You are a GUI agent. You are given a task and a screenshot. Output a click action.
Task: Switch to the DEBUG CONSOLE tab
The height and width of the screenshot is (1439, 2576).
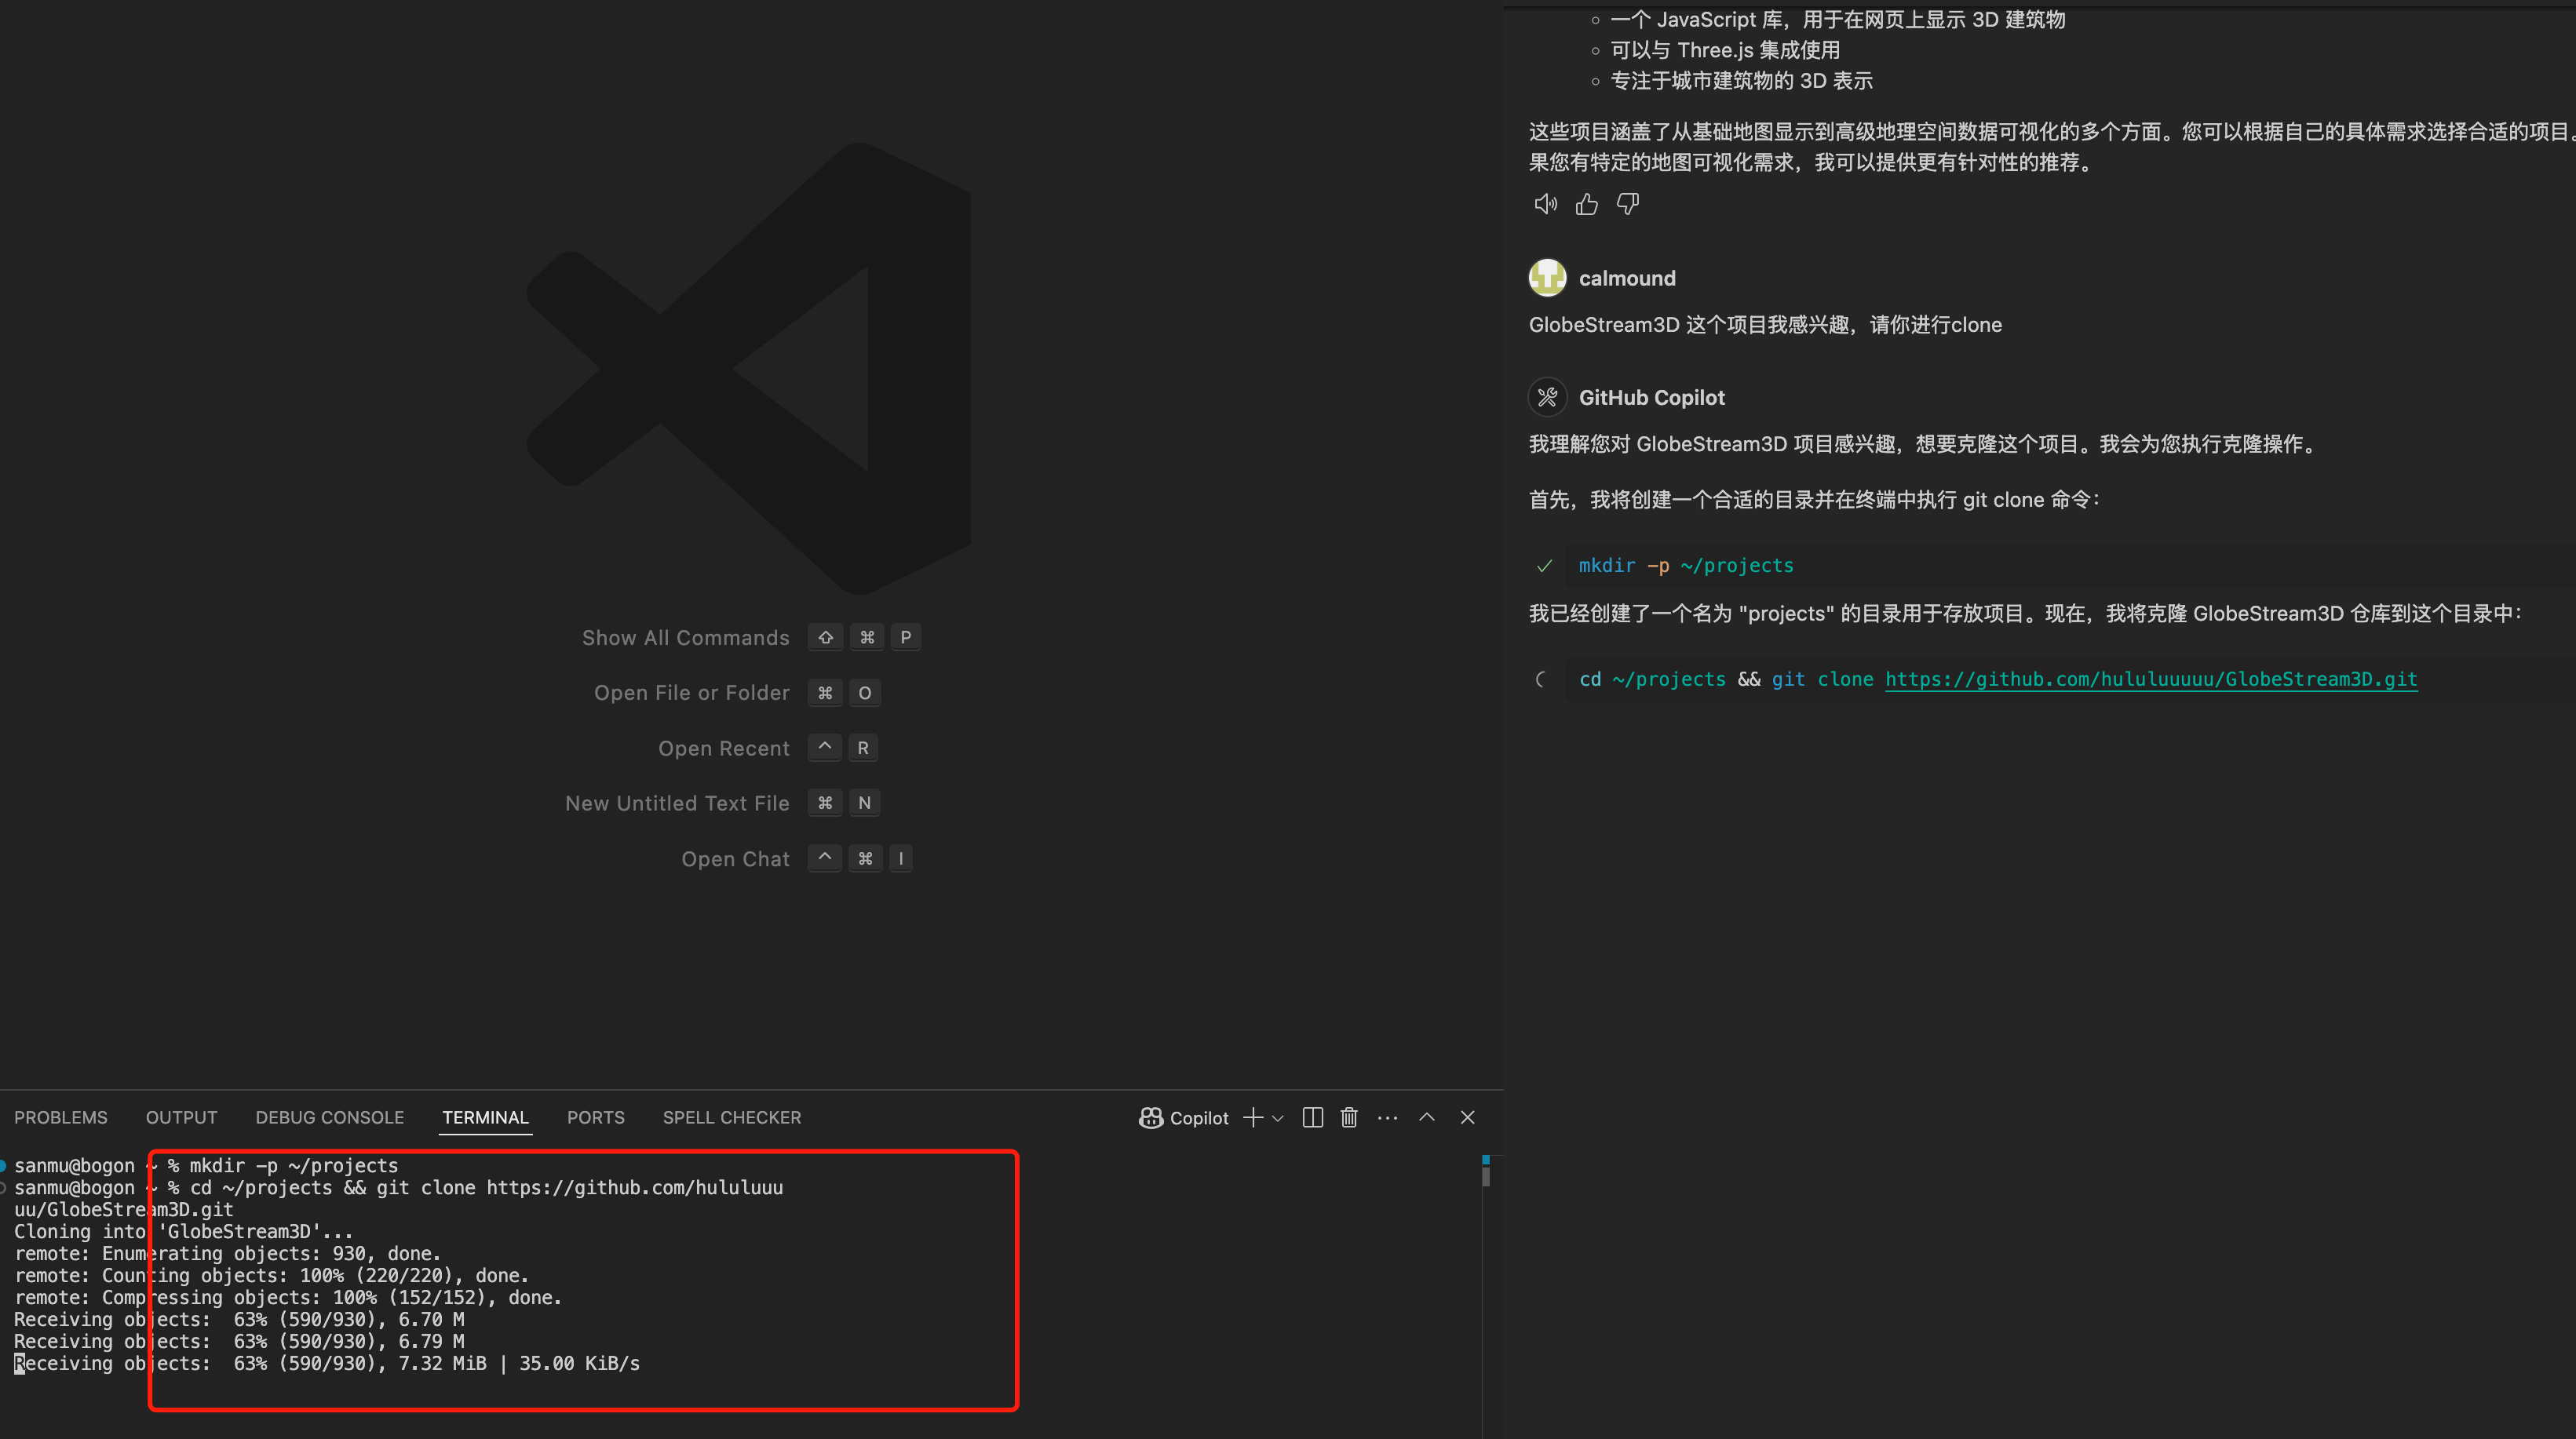pos(329,1117)
